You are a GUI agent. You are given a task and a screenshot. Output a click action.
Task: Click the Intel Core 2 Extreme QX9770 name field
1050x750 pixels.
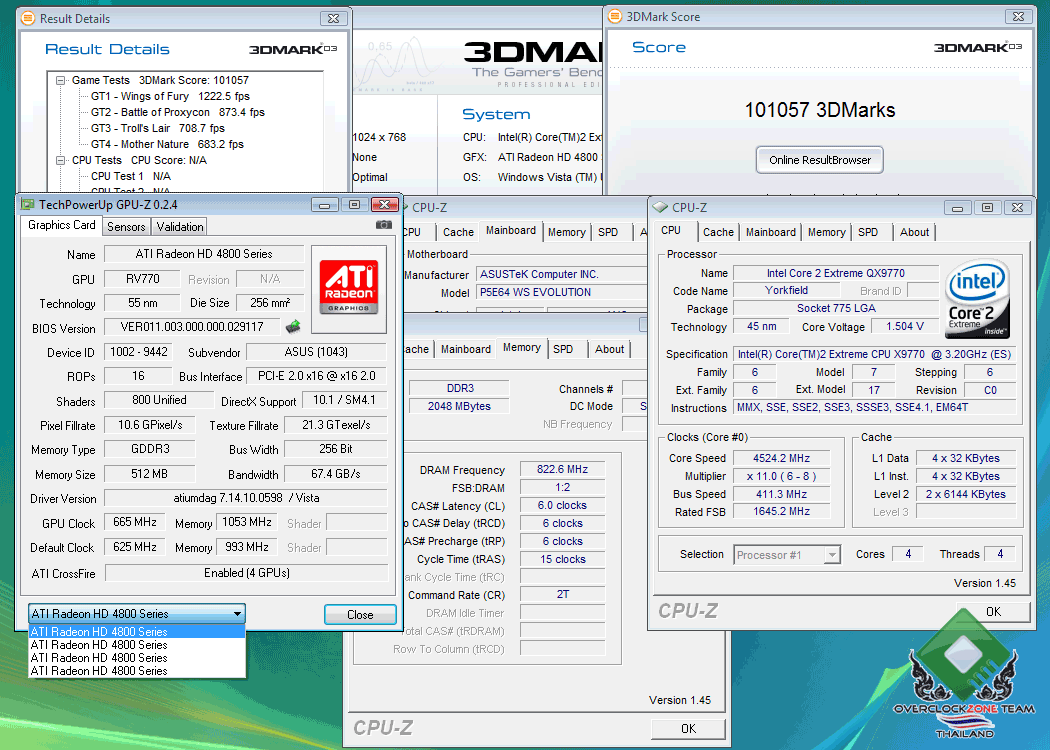point(836,273)
